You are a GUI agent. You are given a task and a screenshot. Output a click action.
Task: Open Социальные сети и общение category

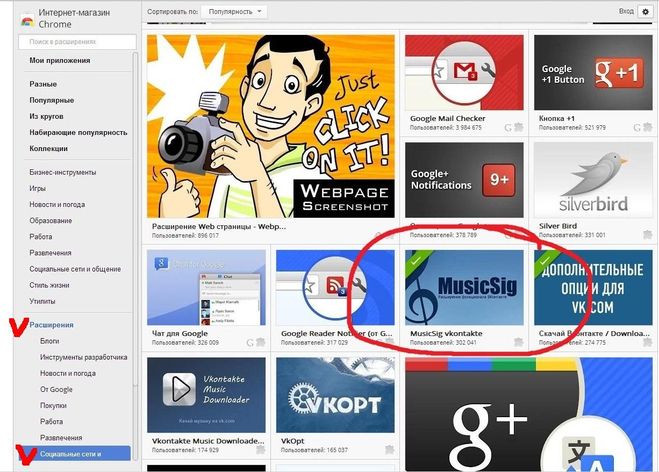tap(75, 269)
